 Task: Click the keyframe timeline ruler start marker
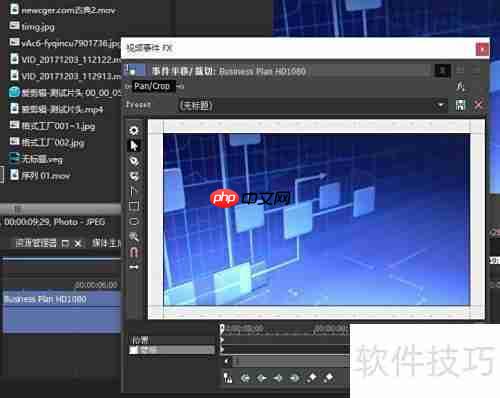pos(222,329)
